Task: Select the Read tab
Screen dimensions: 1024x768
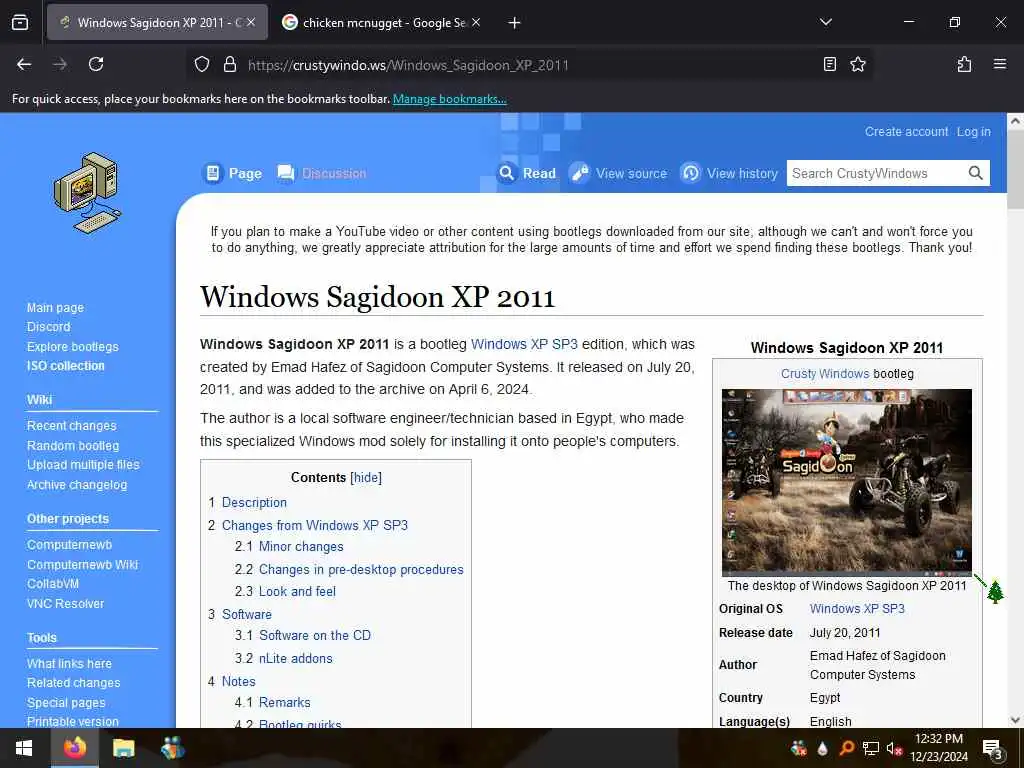Action: tap(526, 173)
